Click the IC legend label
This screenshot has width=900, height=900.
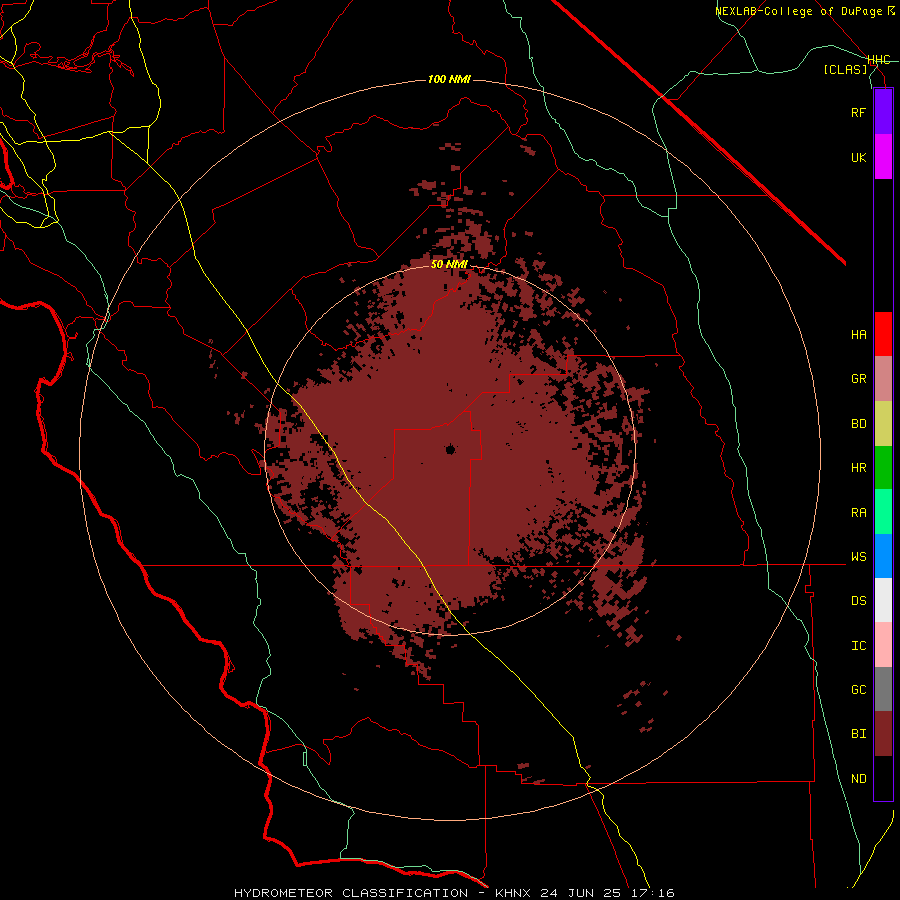pyautogui.click(x=858, y=645)
